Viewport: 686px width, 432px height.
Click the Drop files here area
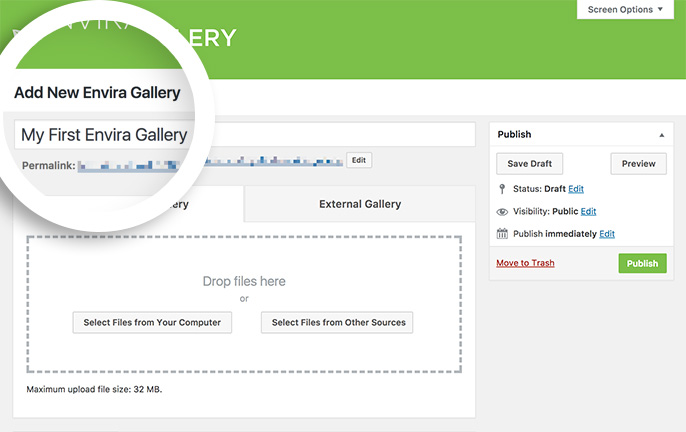(x=244, y=305)
